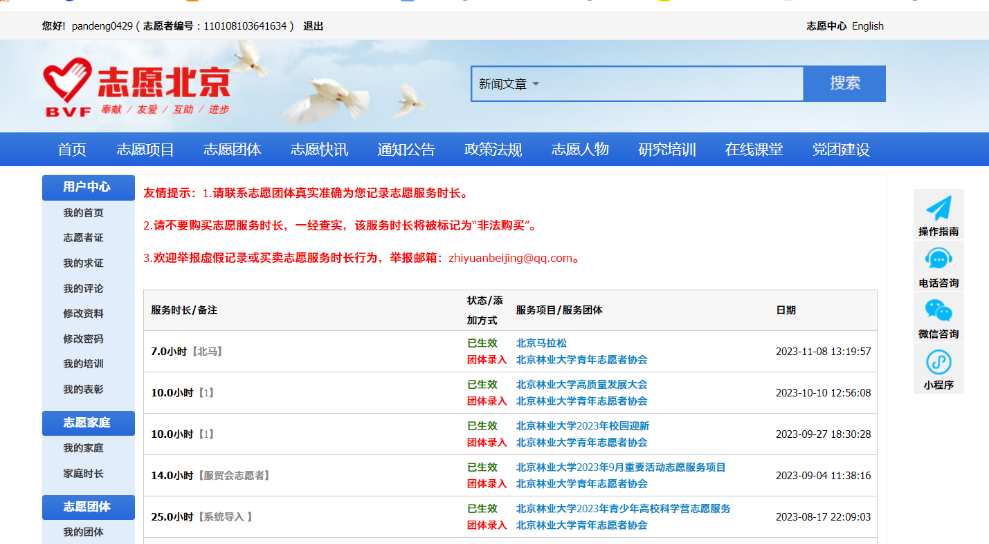Click the 日期 column header
Image resolution: width=989 pixels, height=544 pixels.
[x=786, y=310]
